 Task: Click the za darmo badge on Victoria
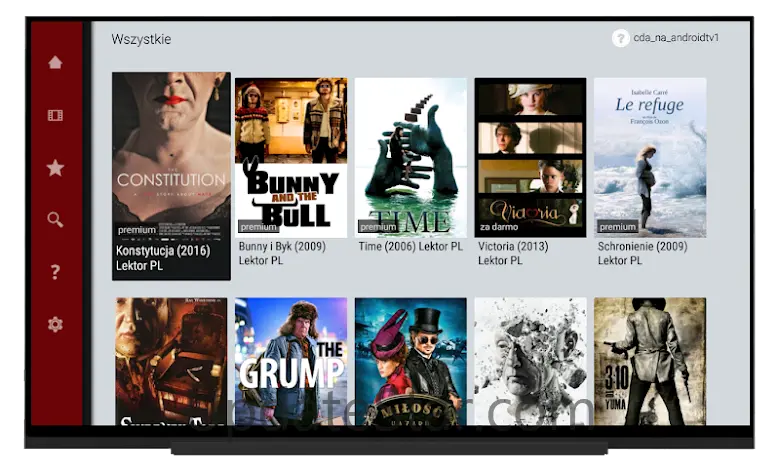point(499,226)
